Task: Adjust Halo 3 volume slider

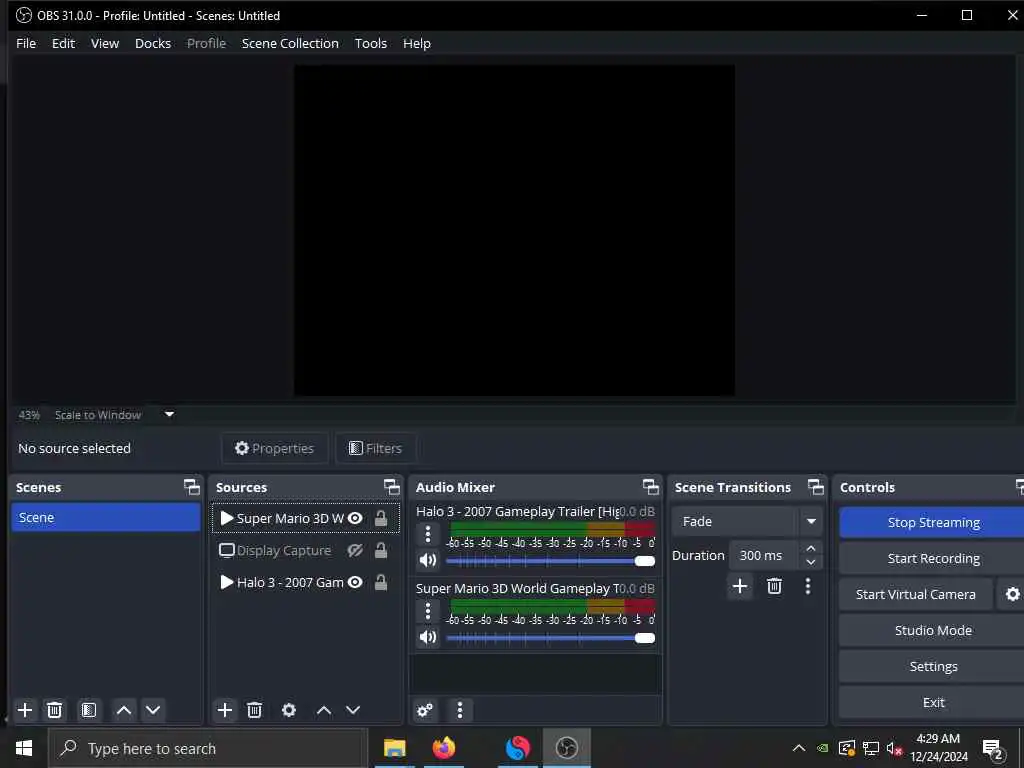Action: 551,561
